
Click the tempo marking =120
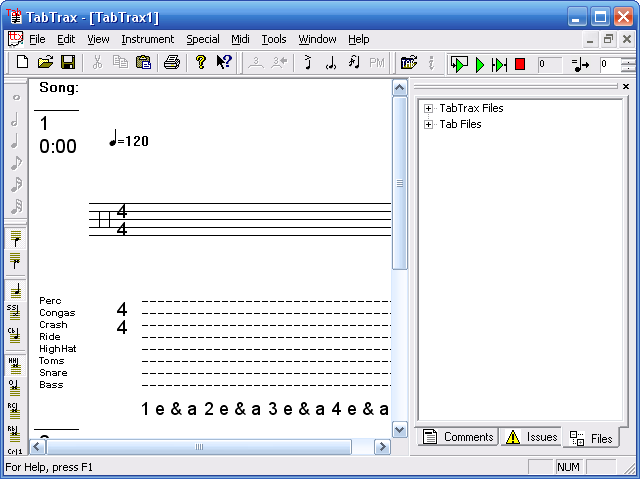(129, 139)
